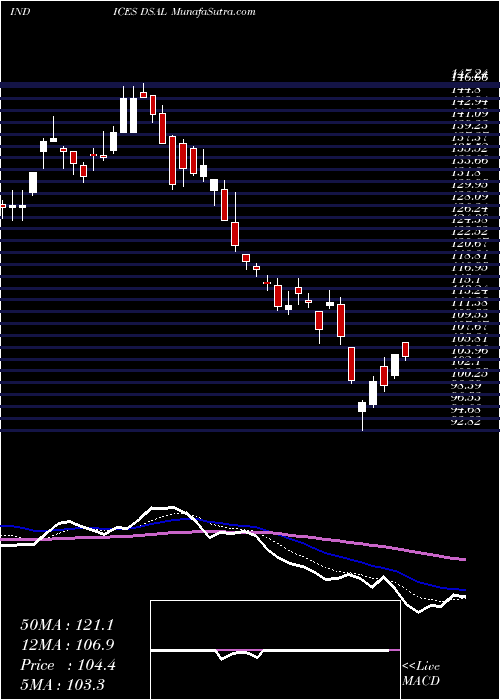Click the 116.95 price axis label
Screen dimensions: 500x700
469,267
